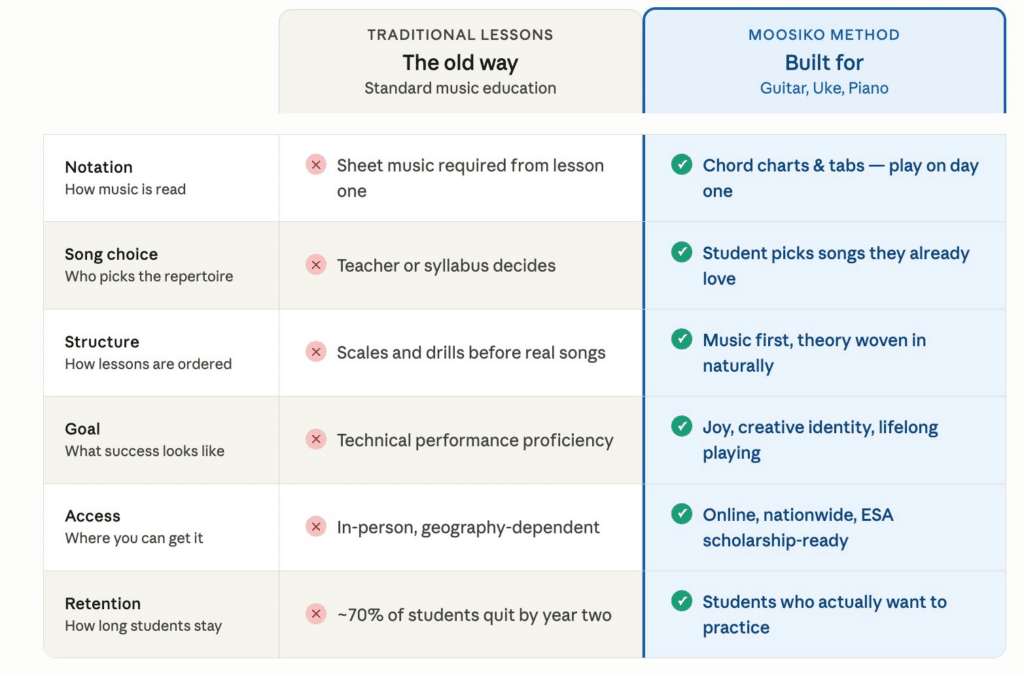
Task: Select the Traditional Lessons column header
Action: (460, 61)
